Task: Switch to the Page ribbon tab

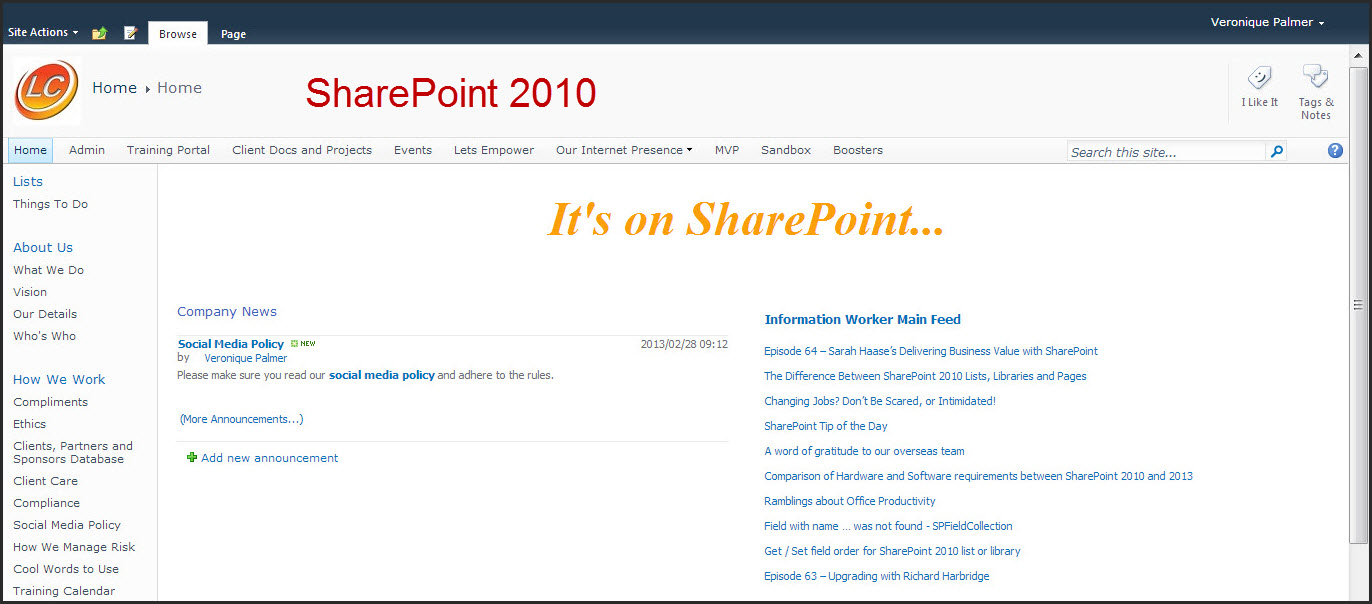Action: (x=233, y=34)
